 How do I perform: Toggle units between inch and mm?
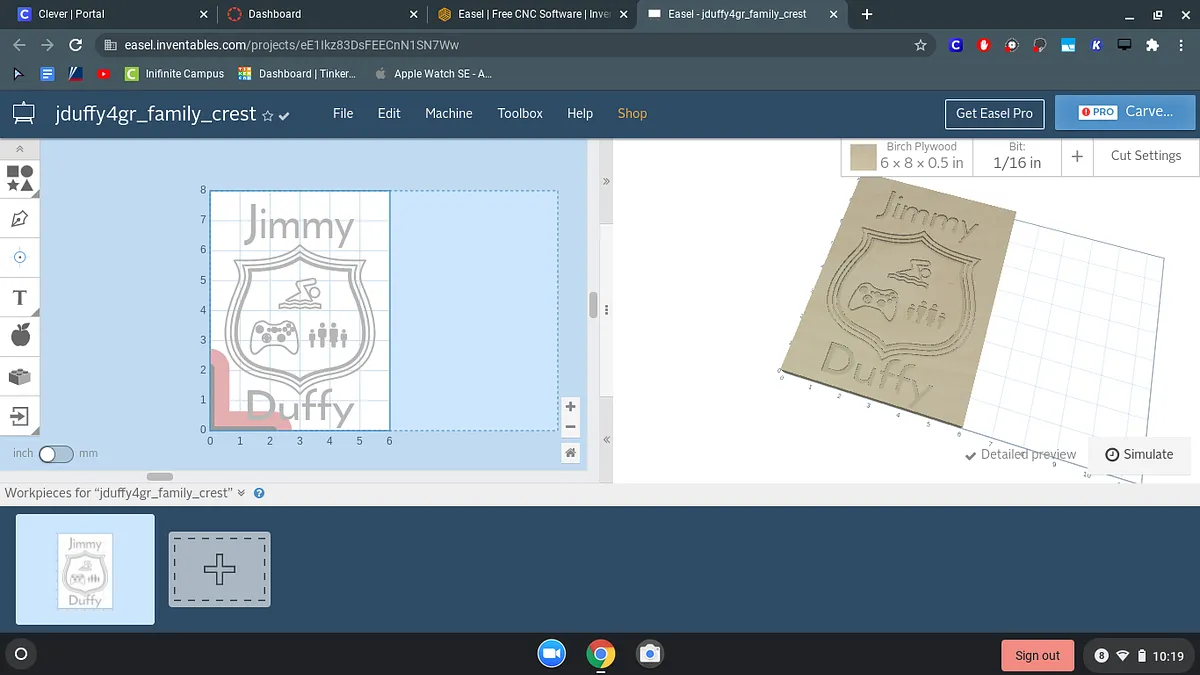[x=56, y=454]
